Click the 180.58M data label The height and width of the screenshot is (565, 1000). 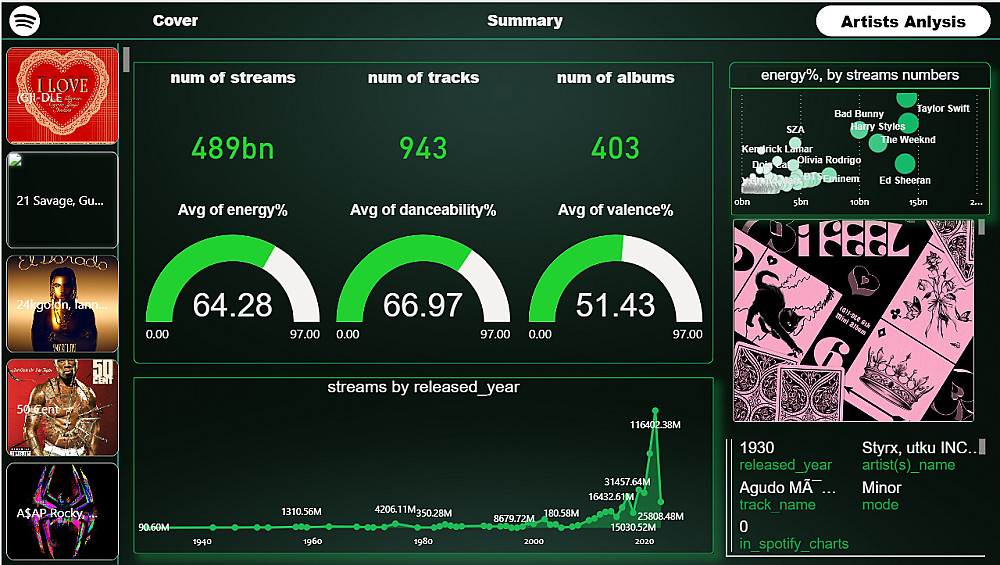[561, 513]
